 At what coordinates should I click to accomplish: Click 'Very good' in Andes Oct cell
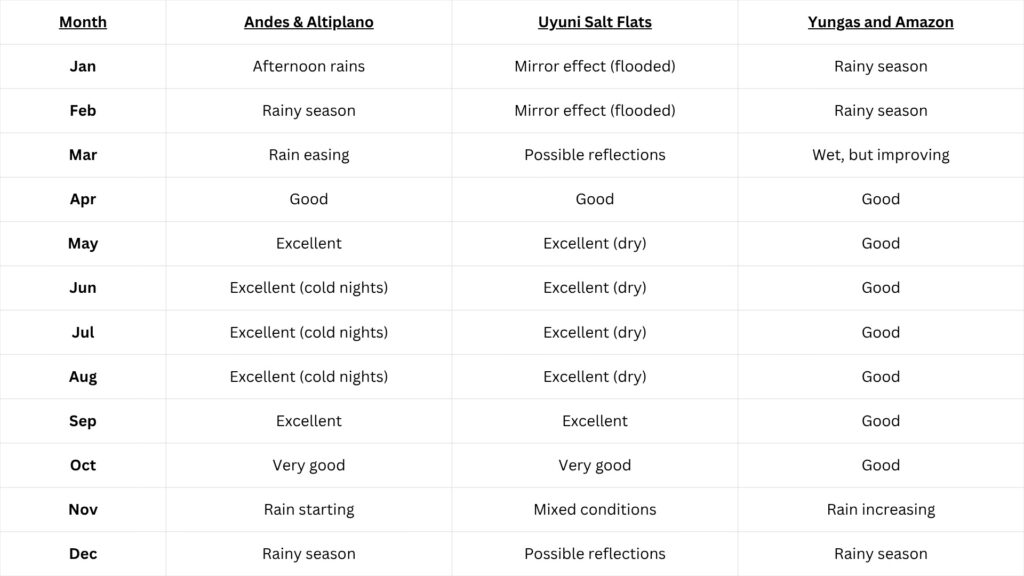pos(309,466)
